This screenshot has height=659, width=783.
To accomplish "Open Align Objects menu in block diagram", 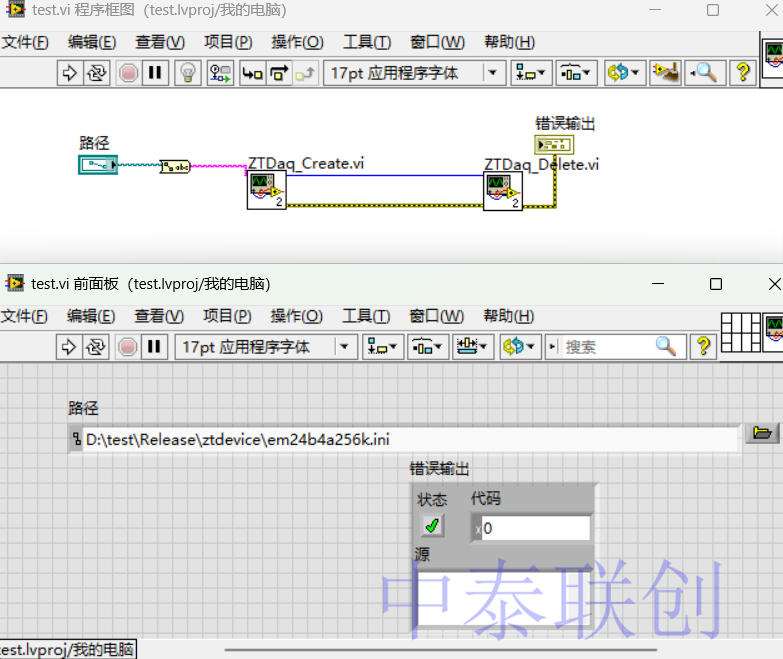I will (531, 73).
